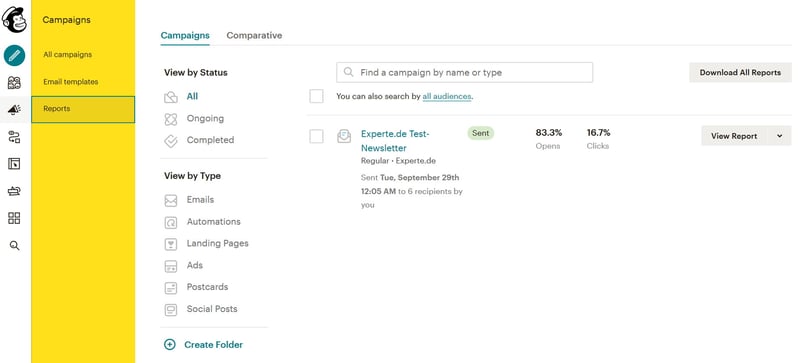This screenshot has height=363, width=800.
Task: Open the Audience icon in sidebar
Action: [x=14, y=83]
